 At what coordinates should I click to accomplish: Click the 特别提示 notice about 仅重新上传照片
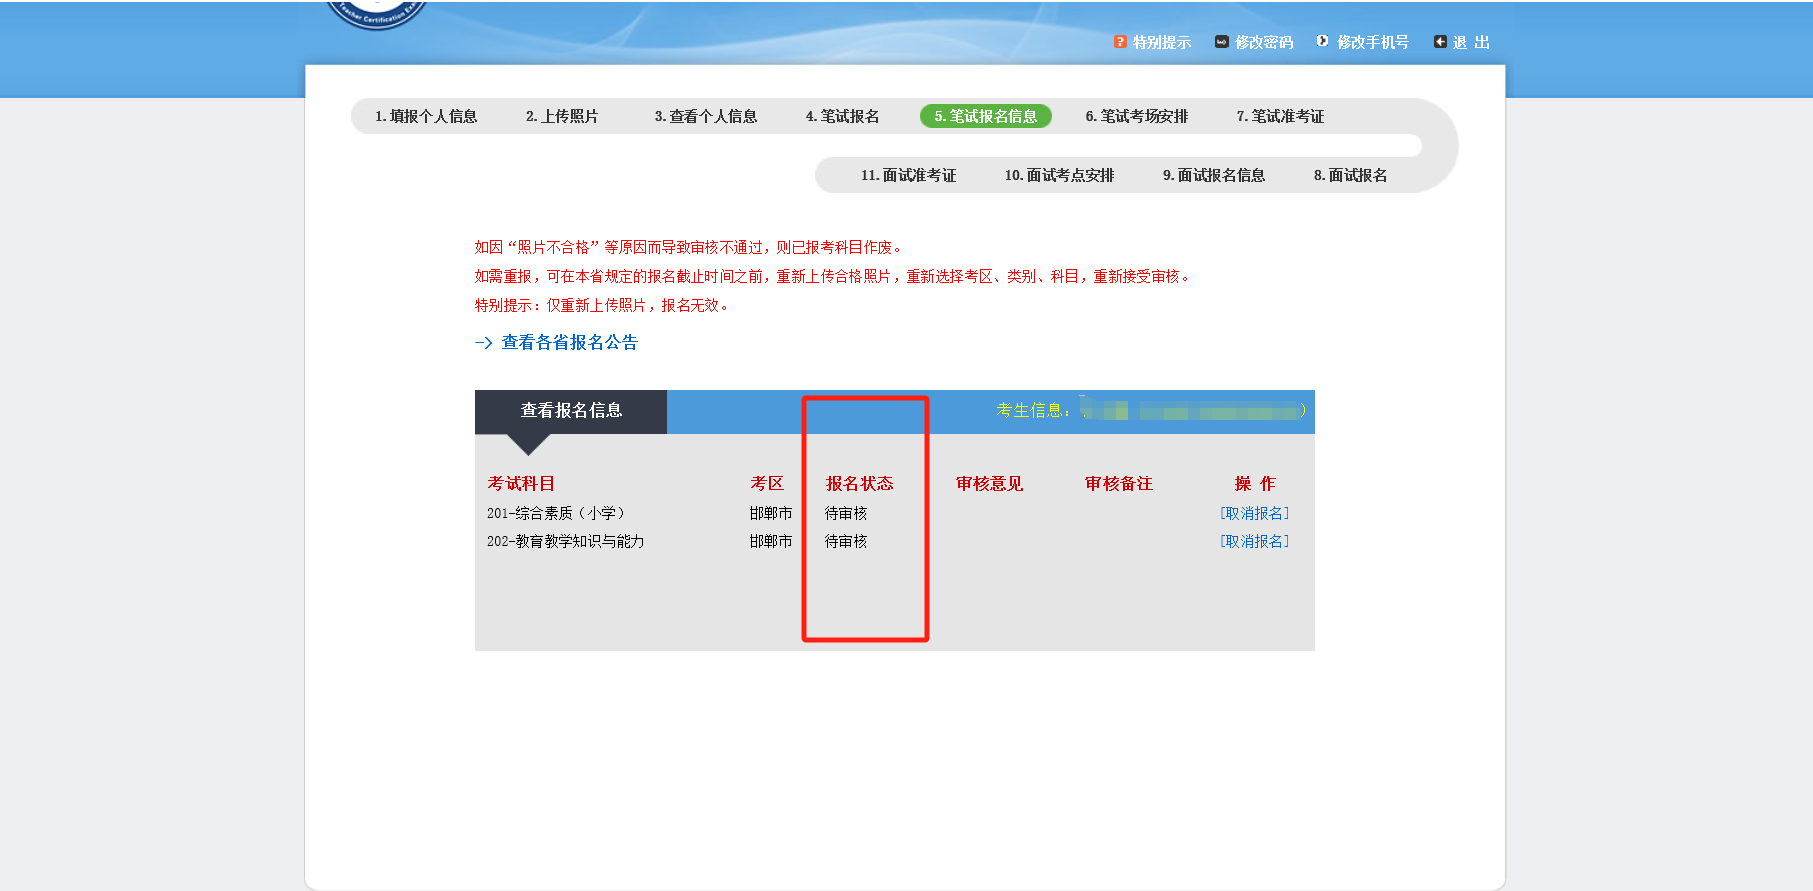(x=603, y=305)
